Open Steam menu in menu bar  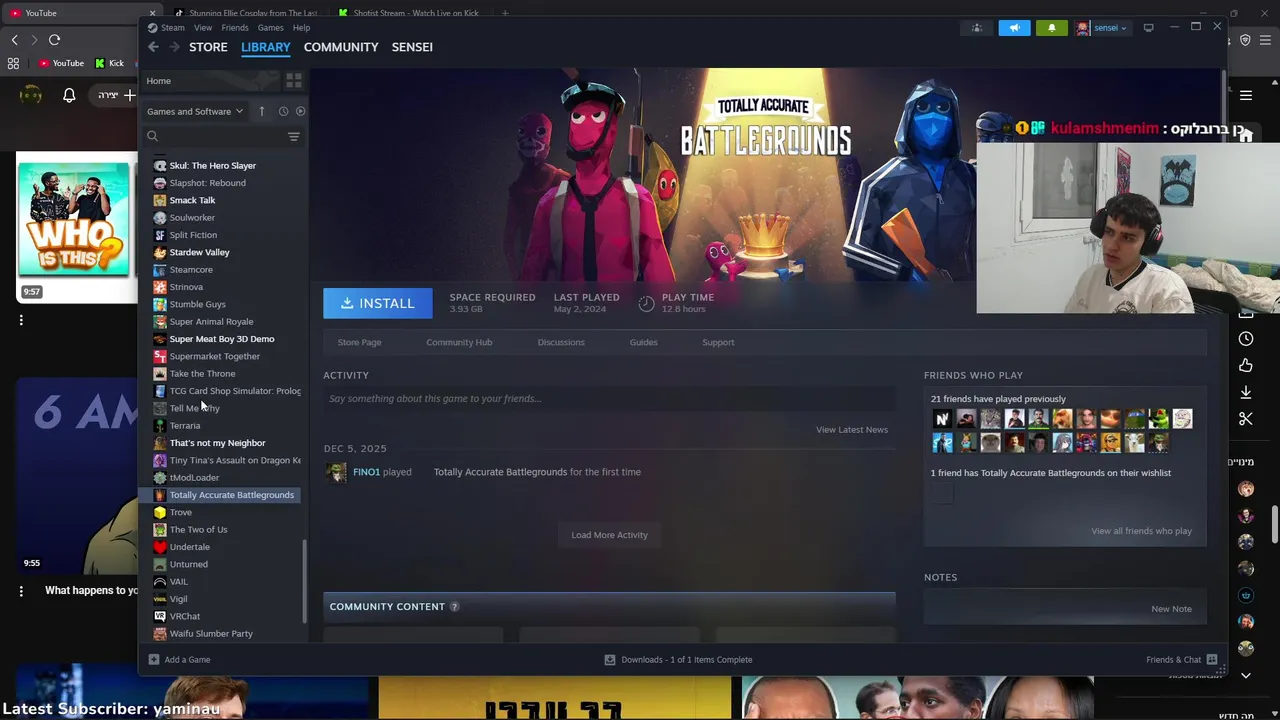pos(173,28)
